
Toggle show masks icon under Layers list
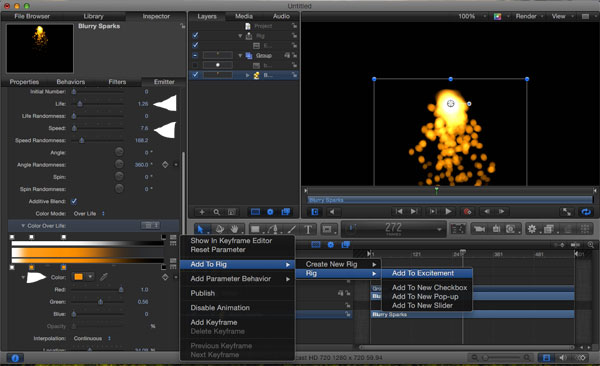[x=255, y=212]
